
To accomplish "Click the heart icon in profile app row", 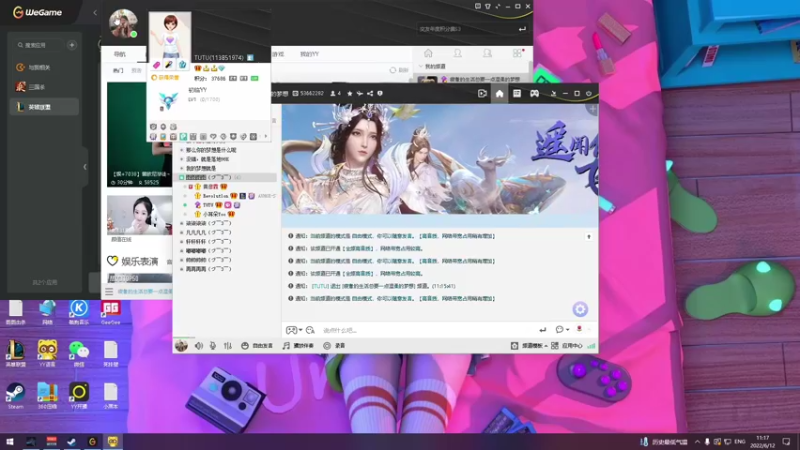I will pyautogui.click(x=213, y=137).
